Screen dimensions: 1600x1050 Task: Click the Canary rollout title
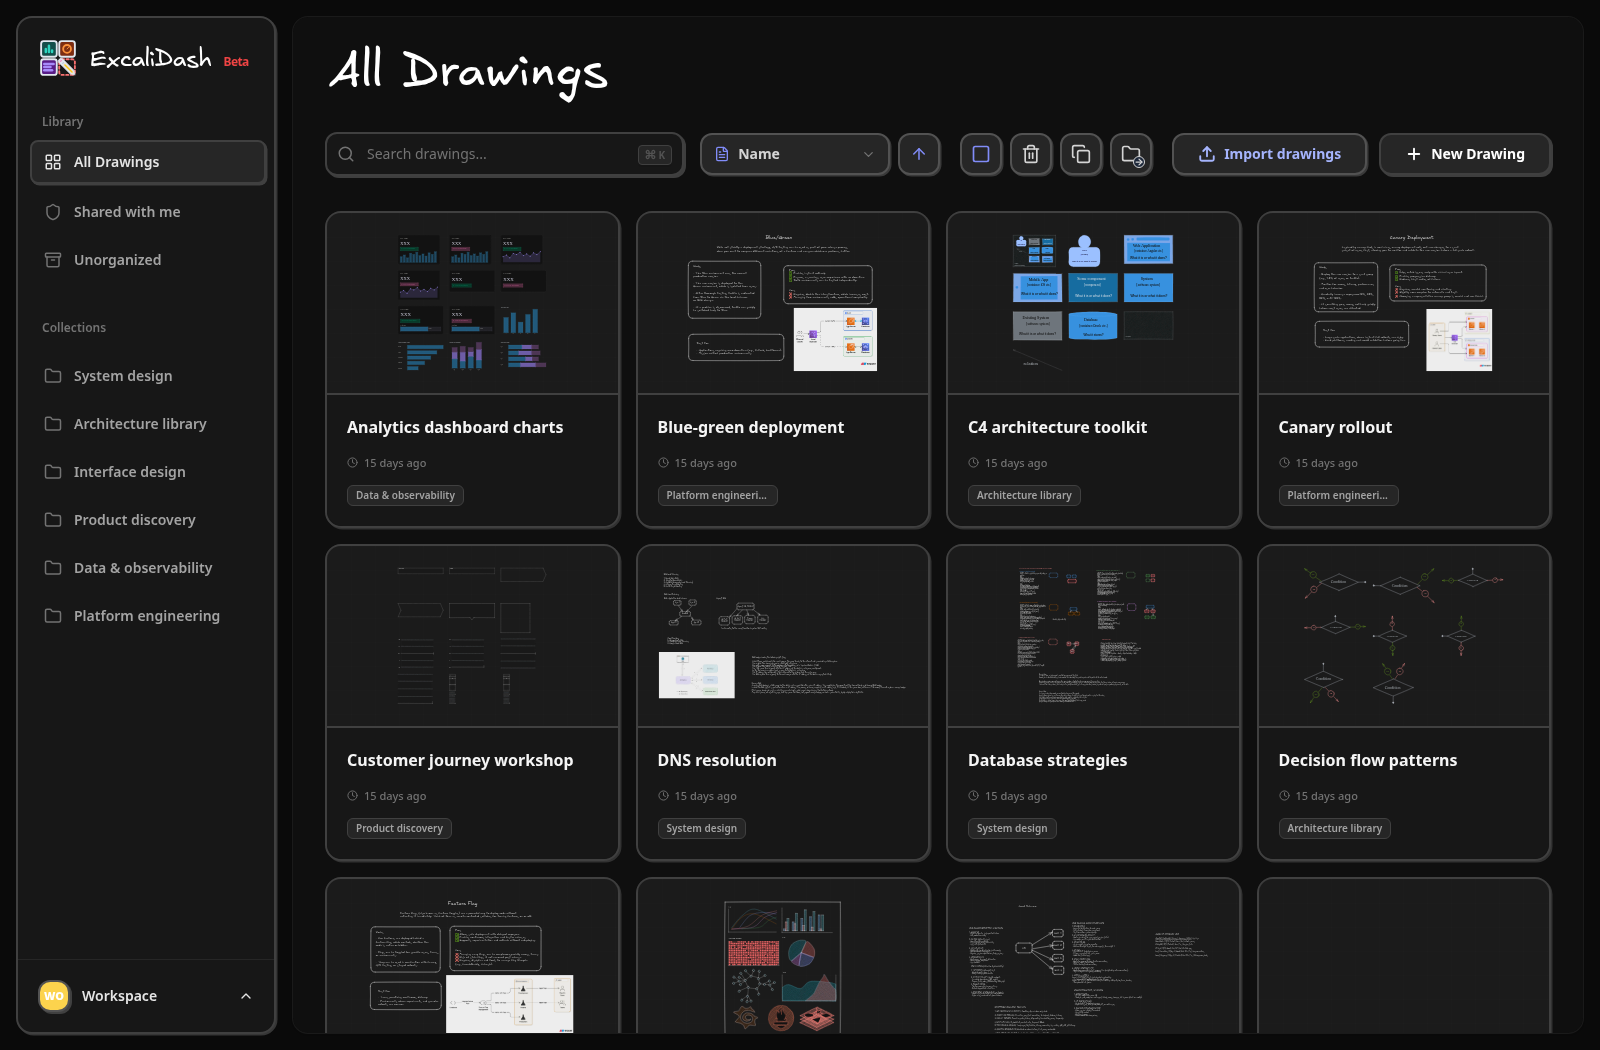tap(1335, 427)
